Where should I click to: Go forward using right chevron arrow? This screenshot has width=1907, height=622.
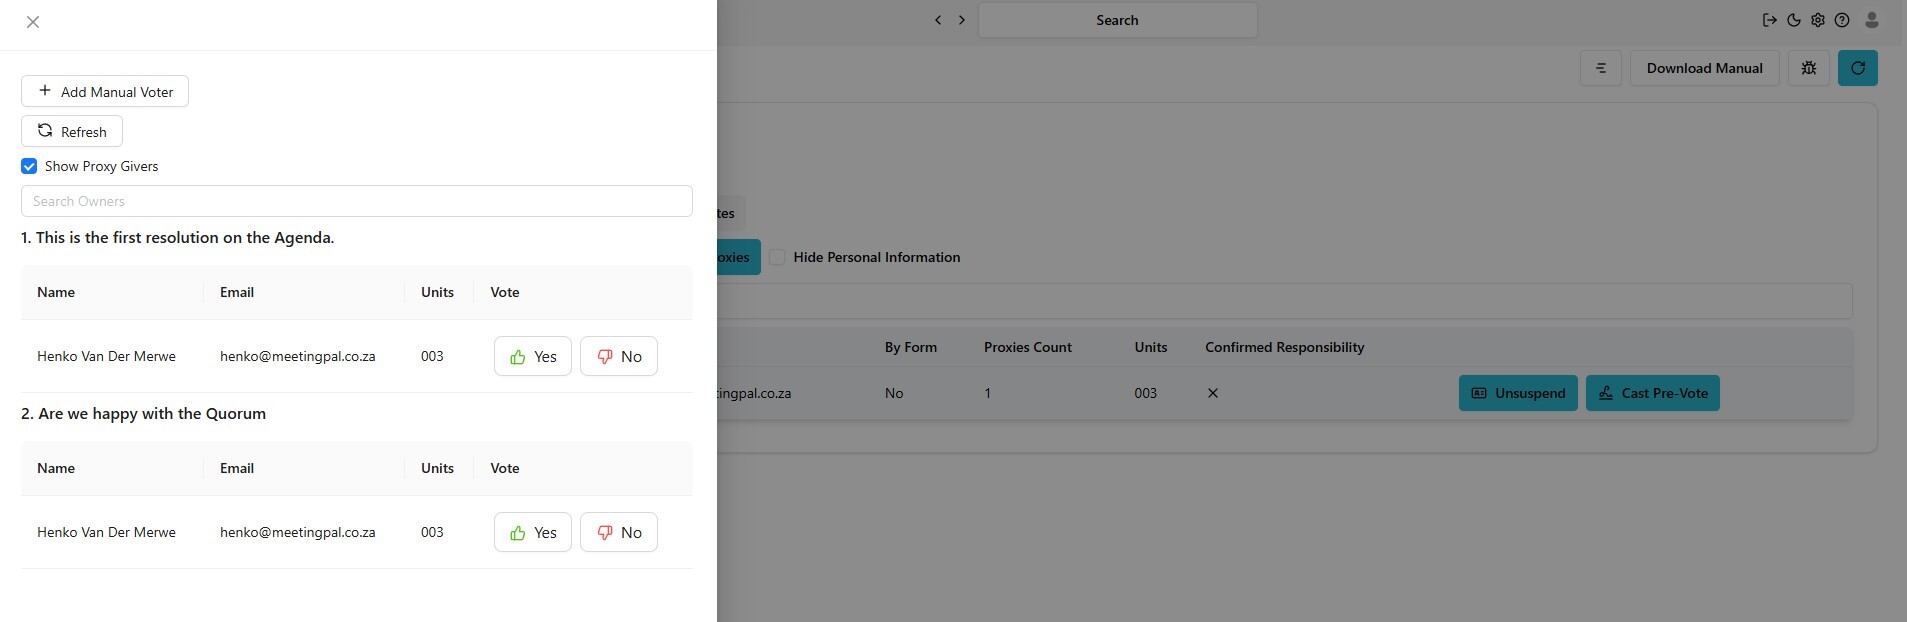[962, 20]
